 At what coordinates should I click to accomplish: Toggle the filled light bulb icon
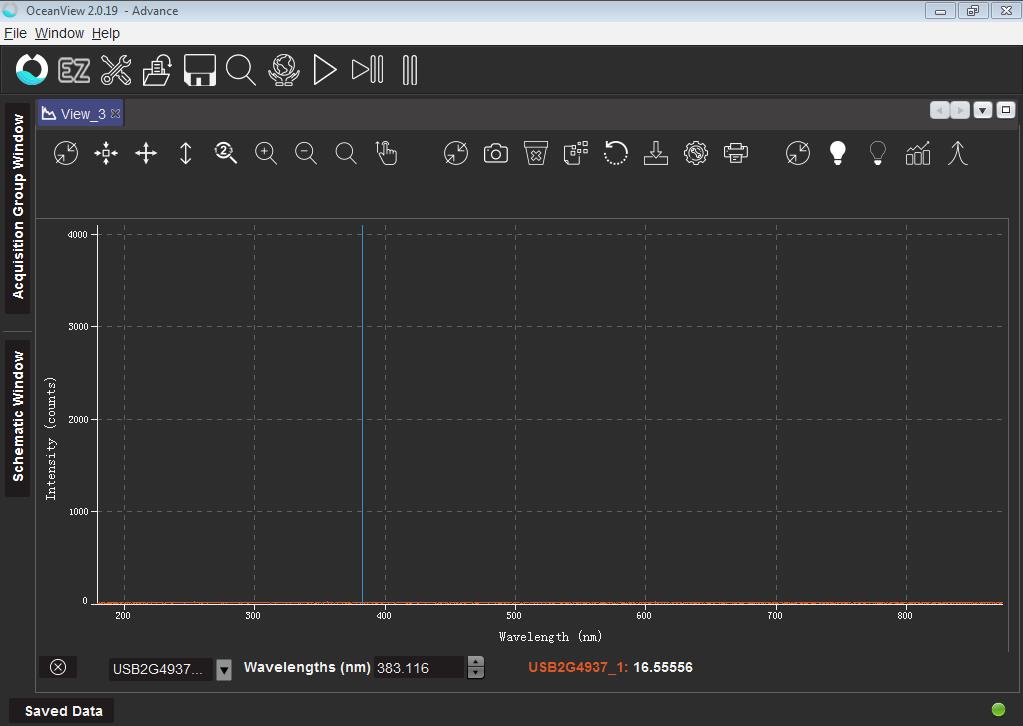coord(838,153)
